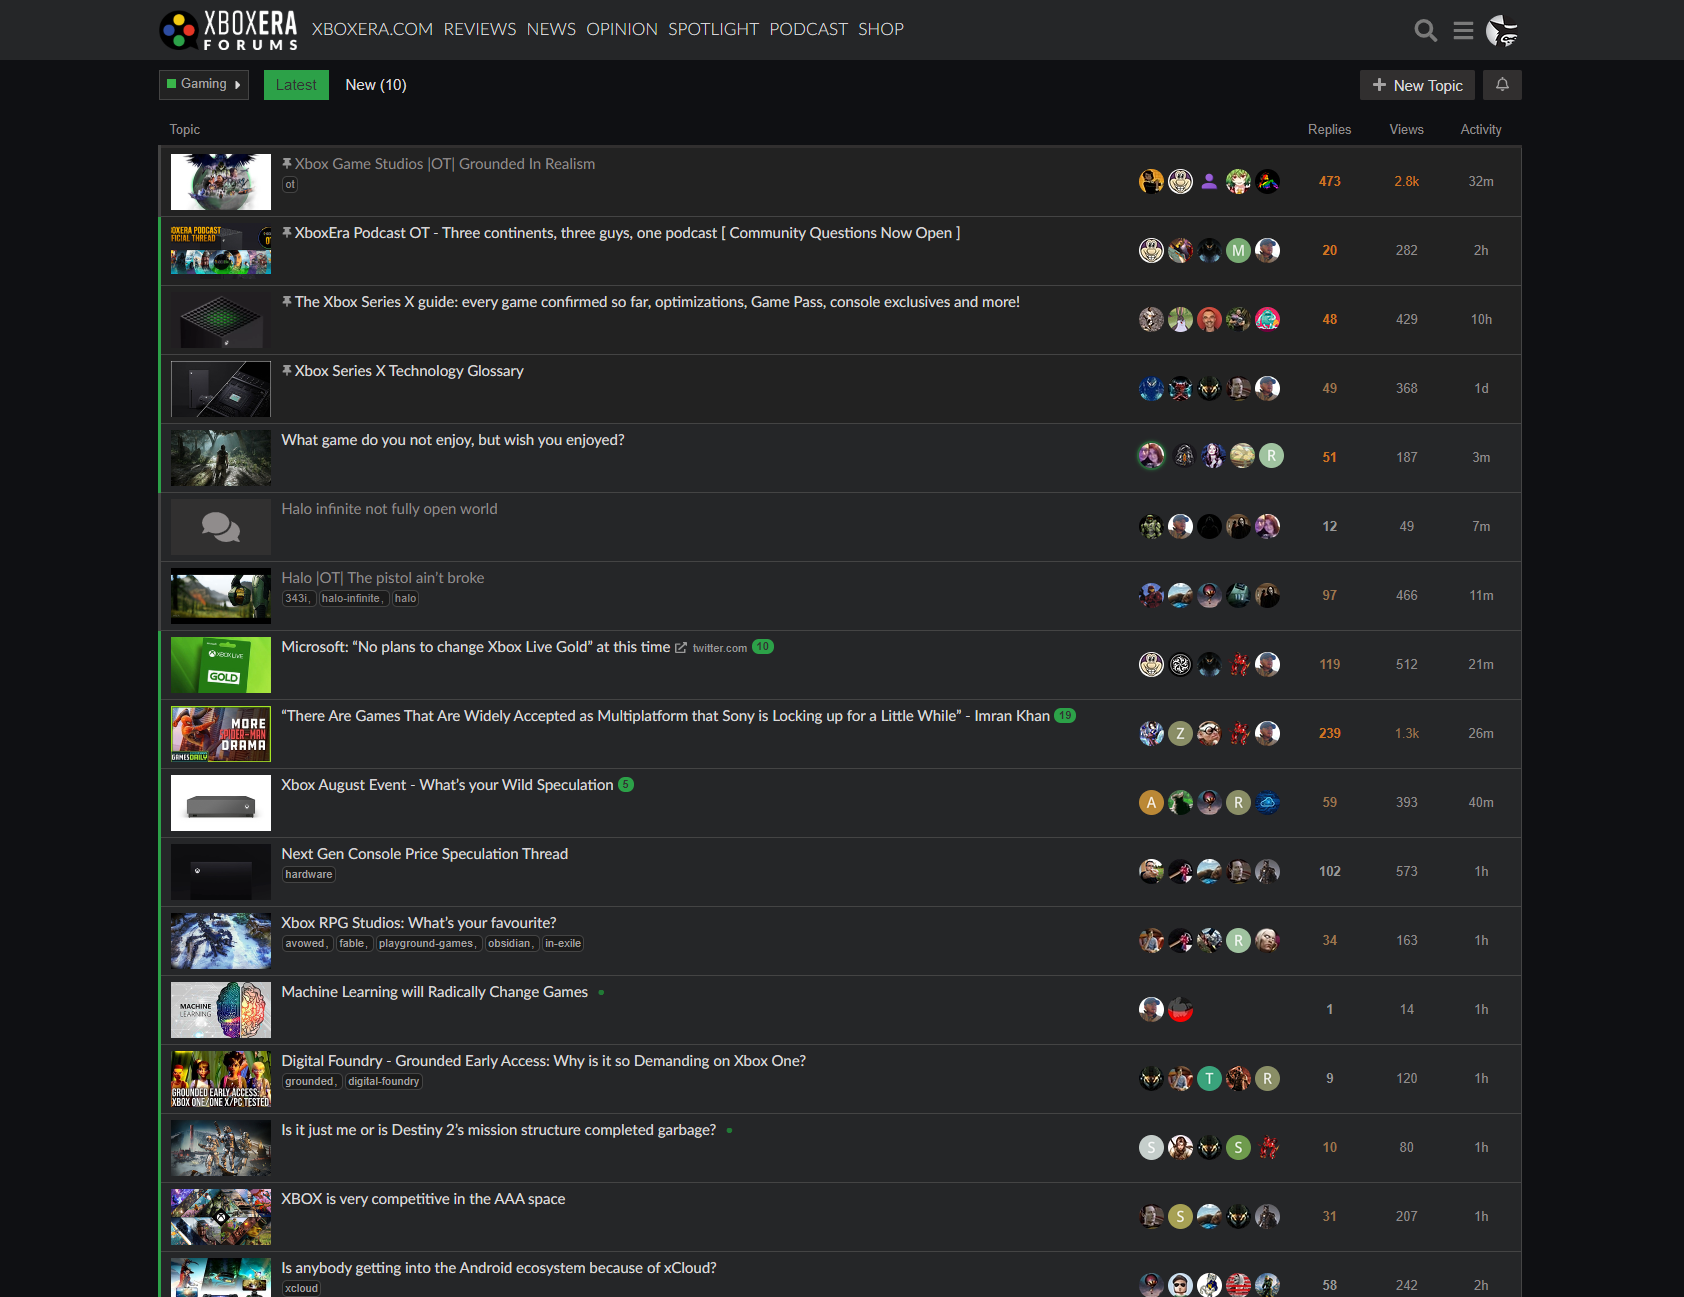Screen dimensions: 1684x1297
Task: Click the pin icon on Xbox Game Studios topic
Action: coord(287,163)
